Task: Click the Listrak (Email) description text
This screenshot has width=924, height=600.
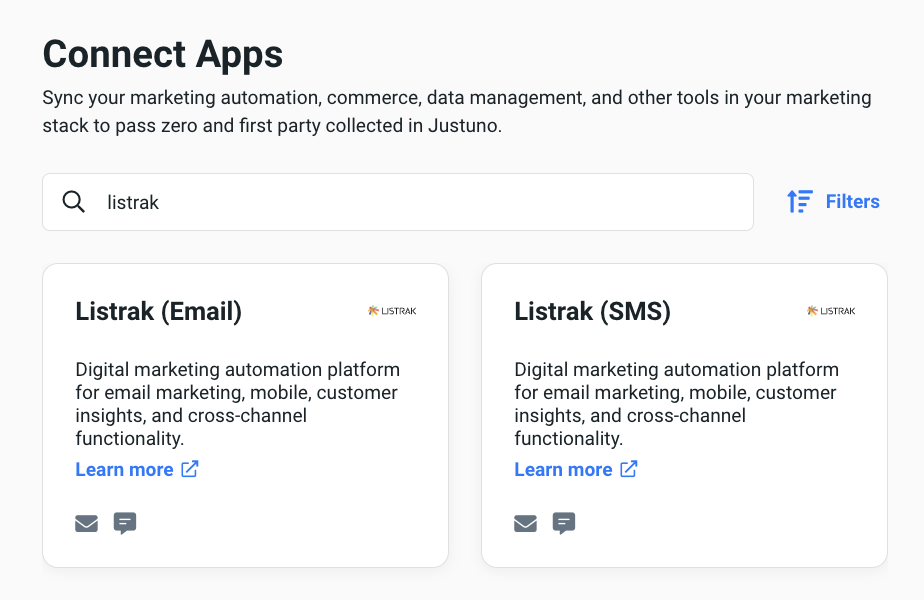Action: click(x=237, y=404)
